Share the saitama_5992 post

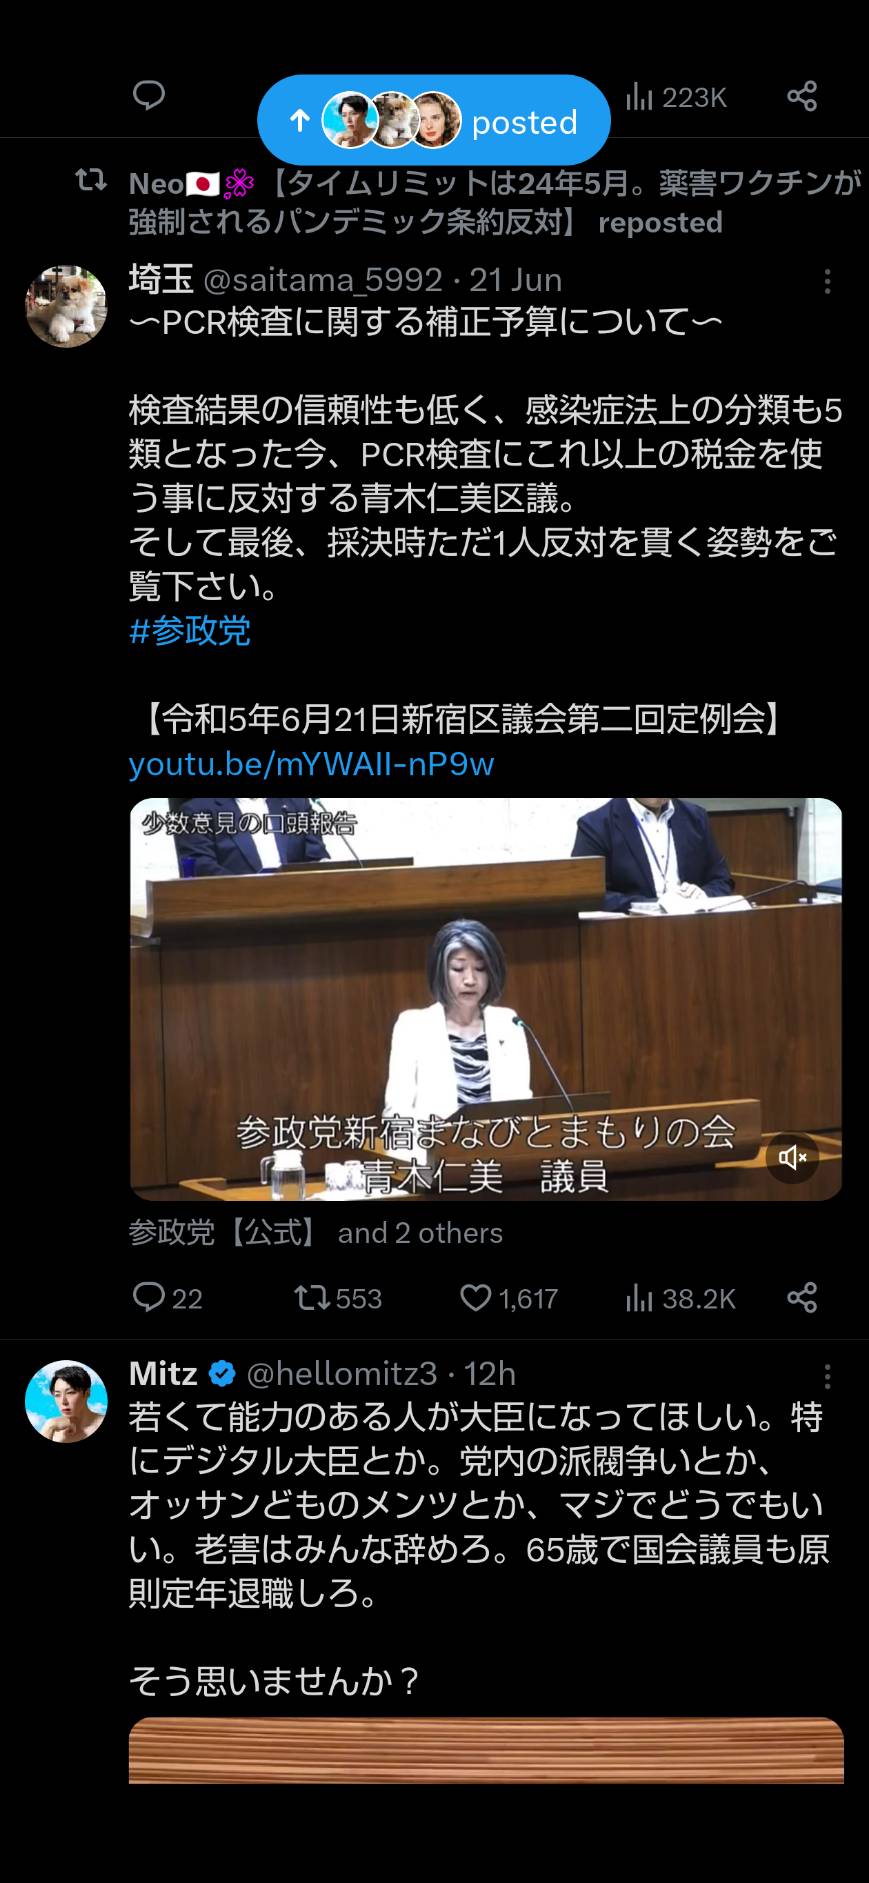coord(802,1298)
